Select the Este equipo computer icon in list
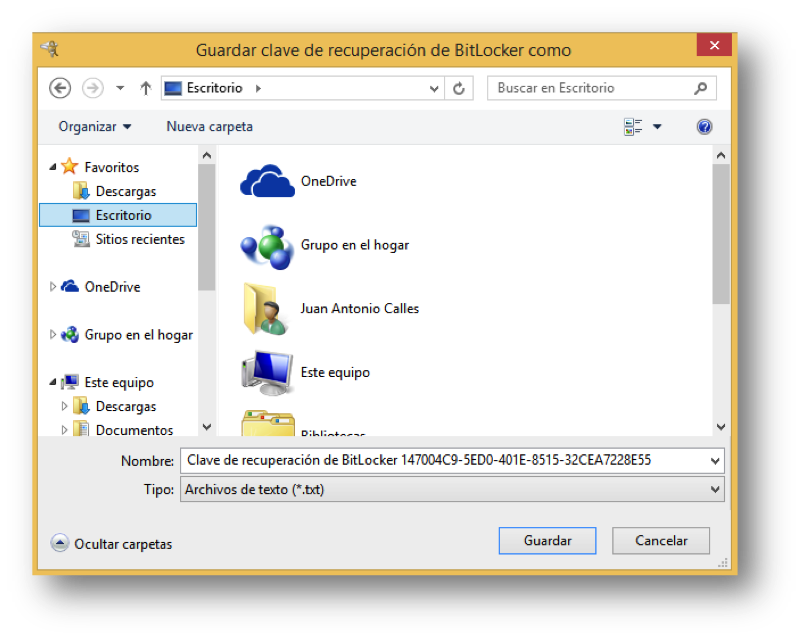802x640 pixels. [267, 372]
